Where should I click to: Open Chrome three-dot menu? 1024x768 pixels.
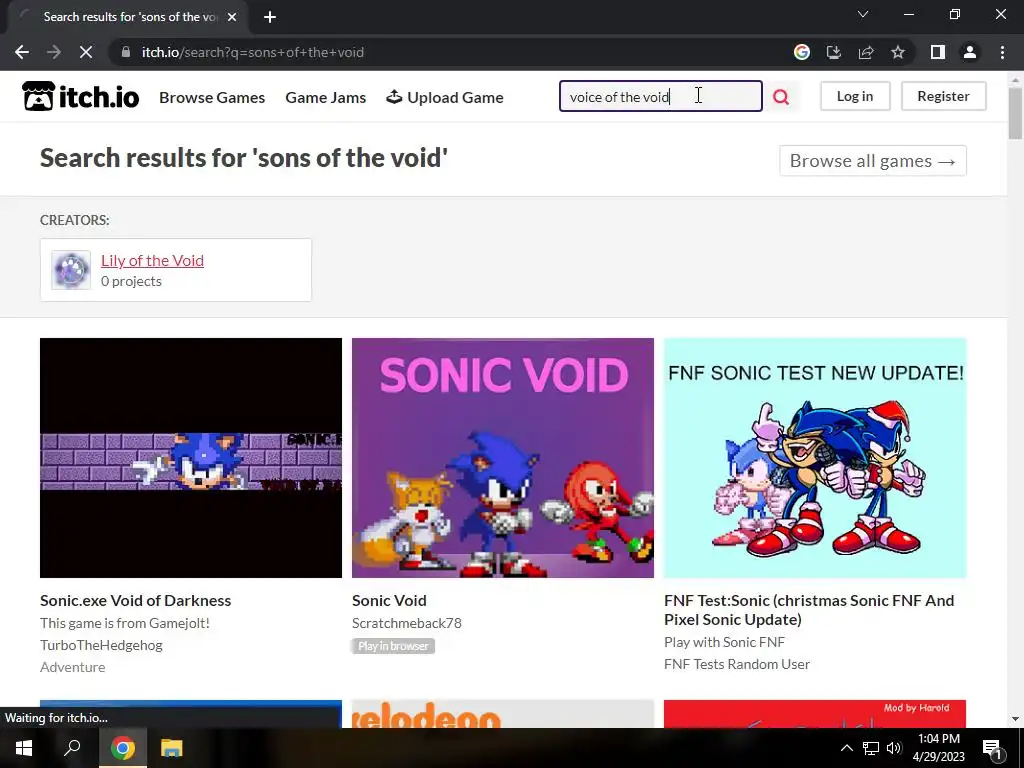coord(1002,52)
